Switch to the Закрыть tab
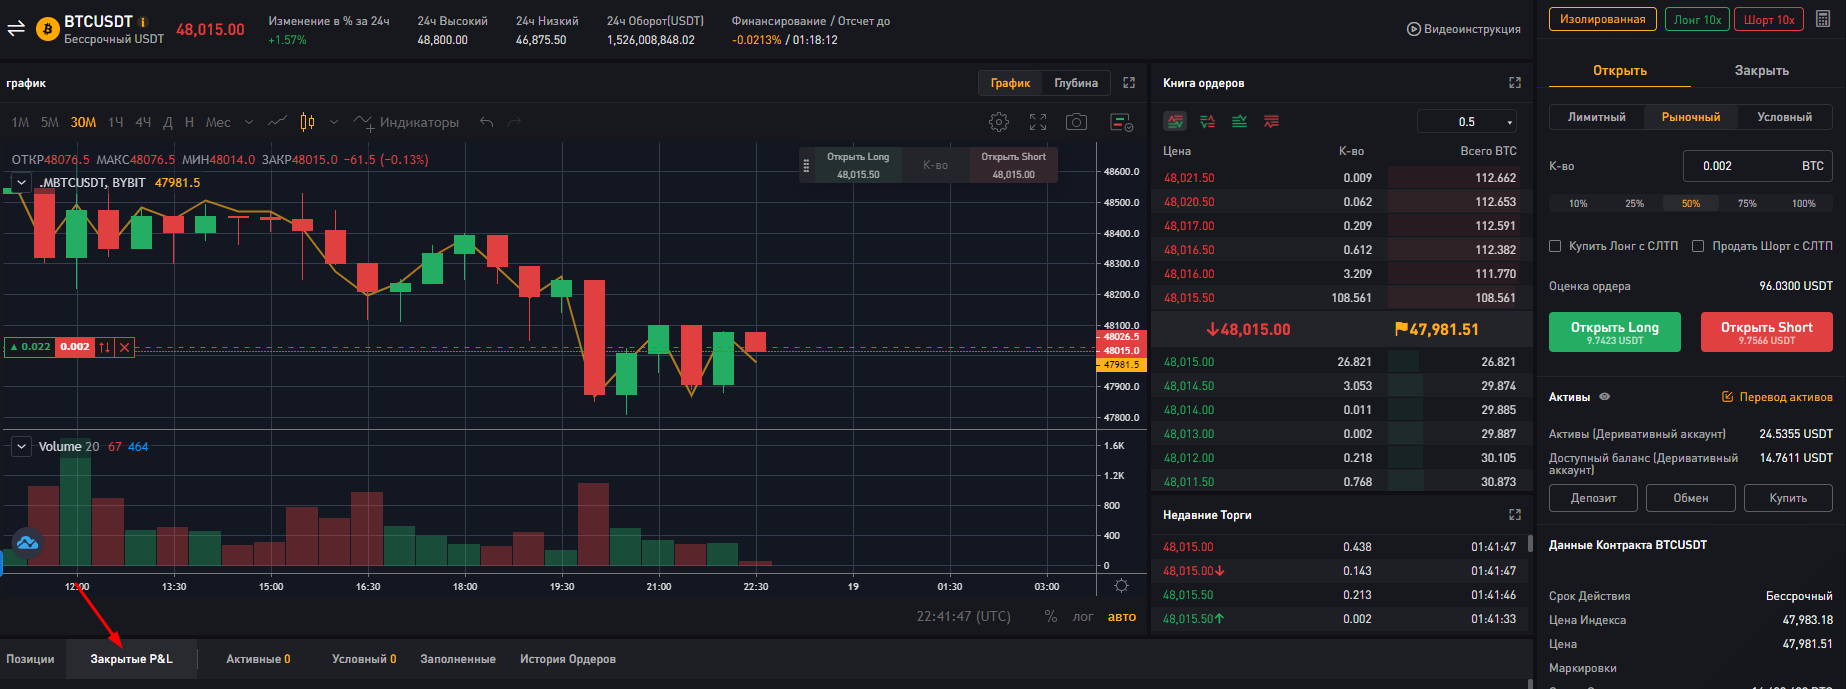Screen dimensions: 1846x689 click(x=1761, y=71)
